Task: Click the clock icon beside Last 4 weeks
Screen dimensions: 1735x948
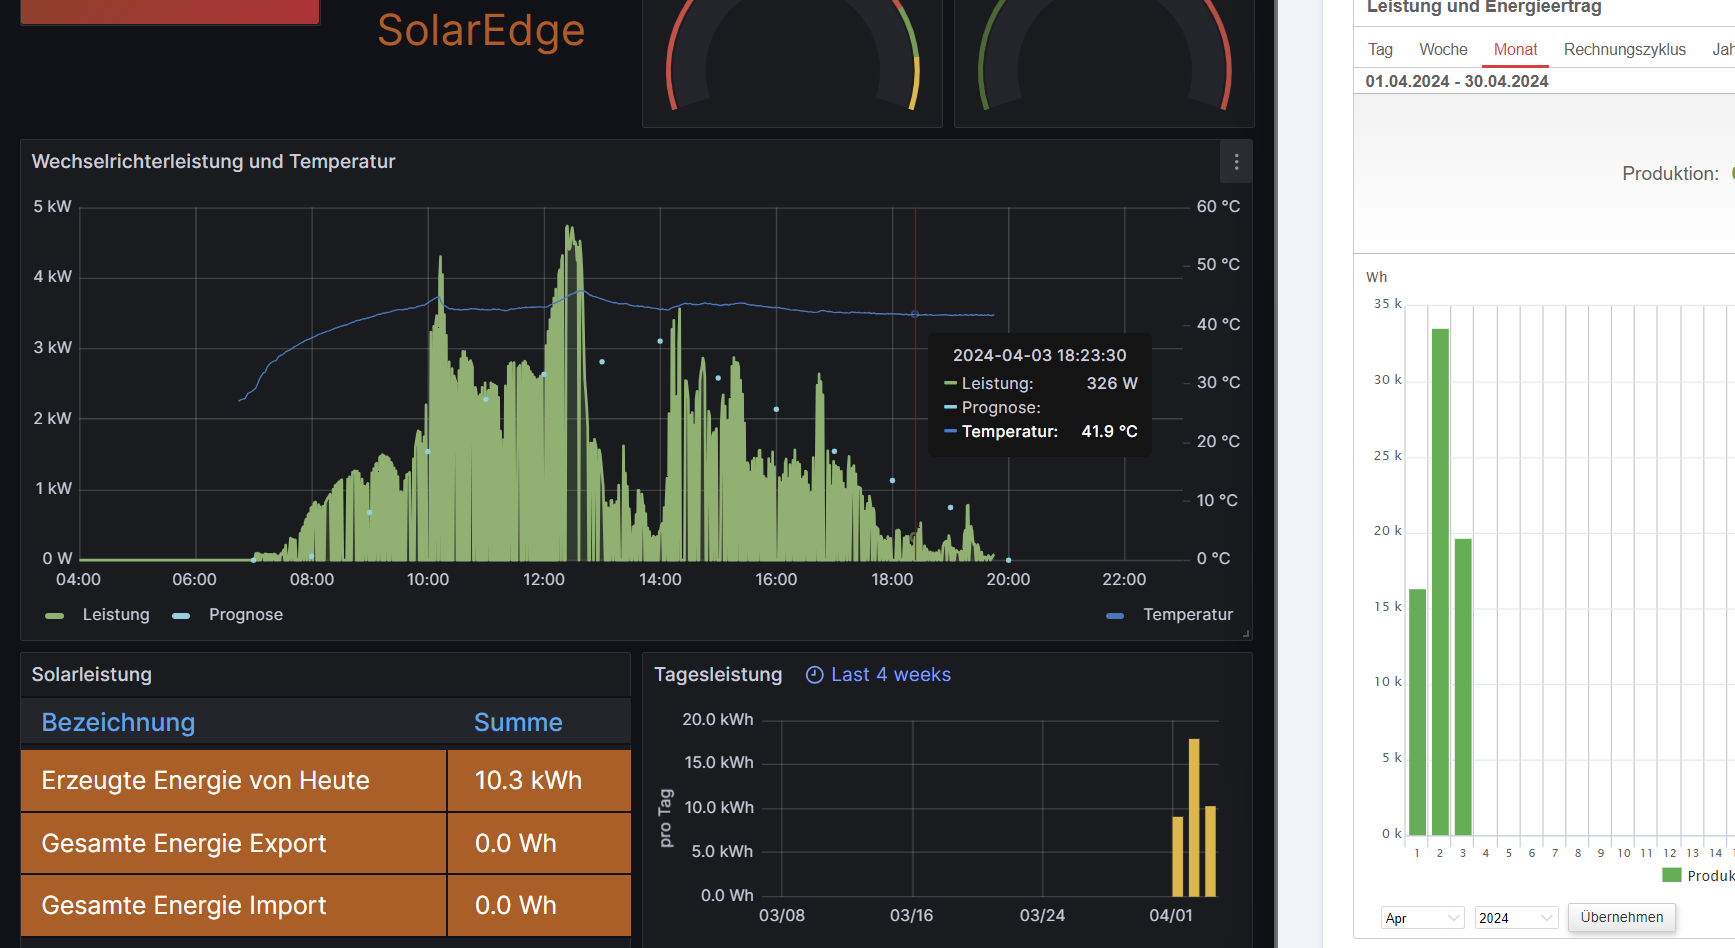Action: (814, 675)
